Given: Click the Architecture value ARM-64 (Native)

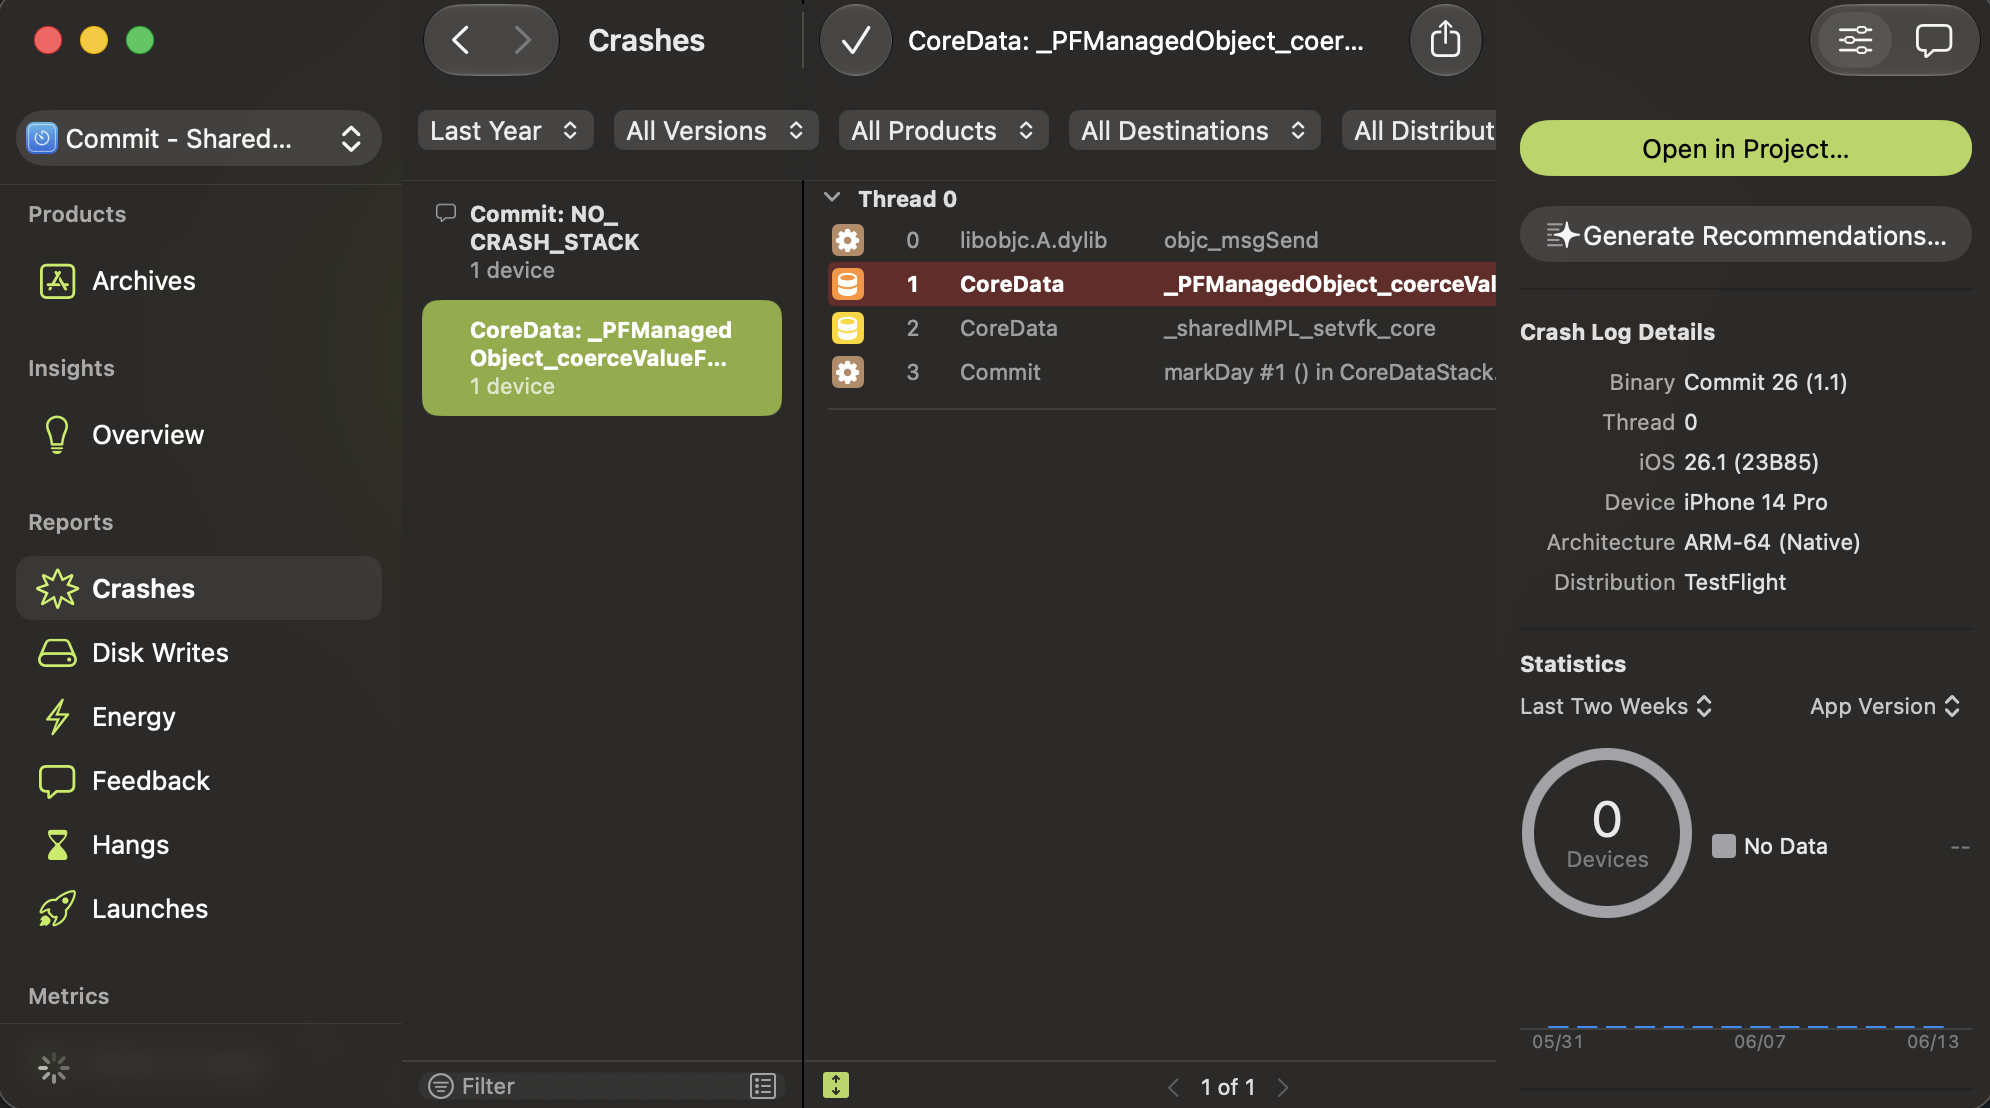Looking at the screenshot, I should [1772, 542].
